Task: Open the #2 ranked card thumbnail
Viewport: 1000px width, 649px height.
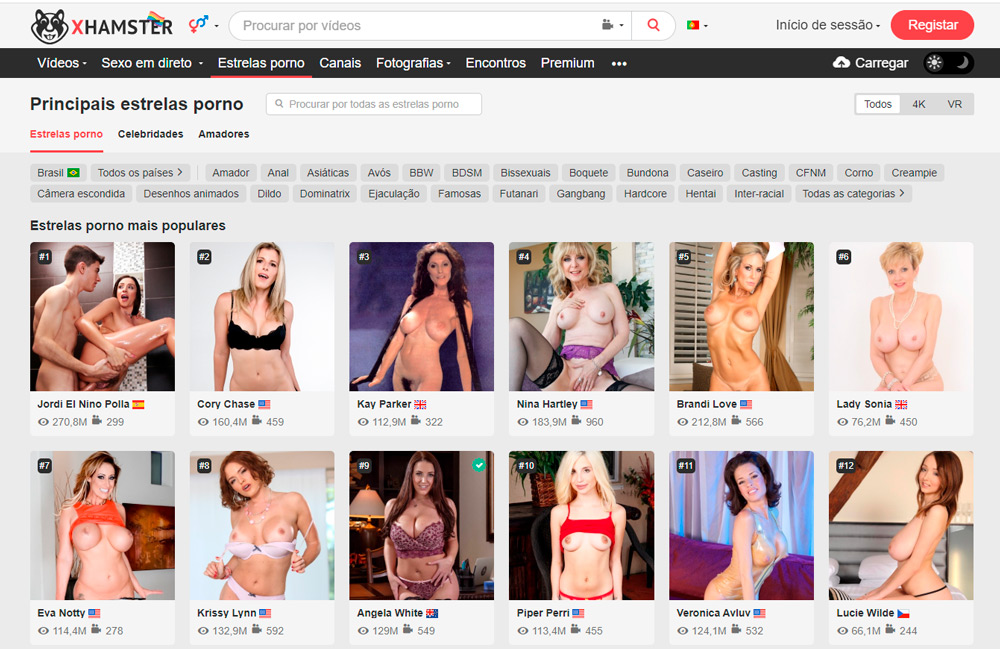Action: (x=262, y=316)
